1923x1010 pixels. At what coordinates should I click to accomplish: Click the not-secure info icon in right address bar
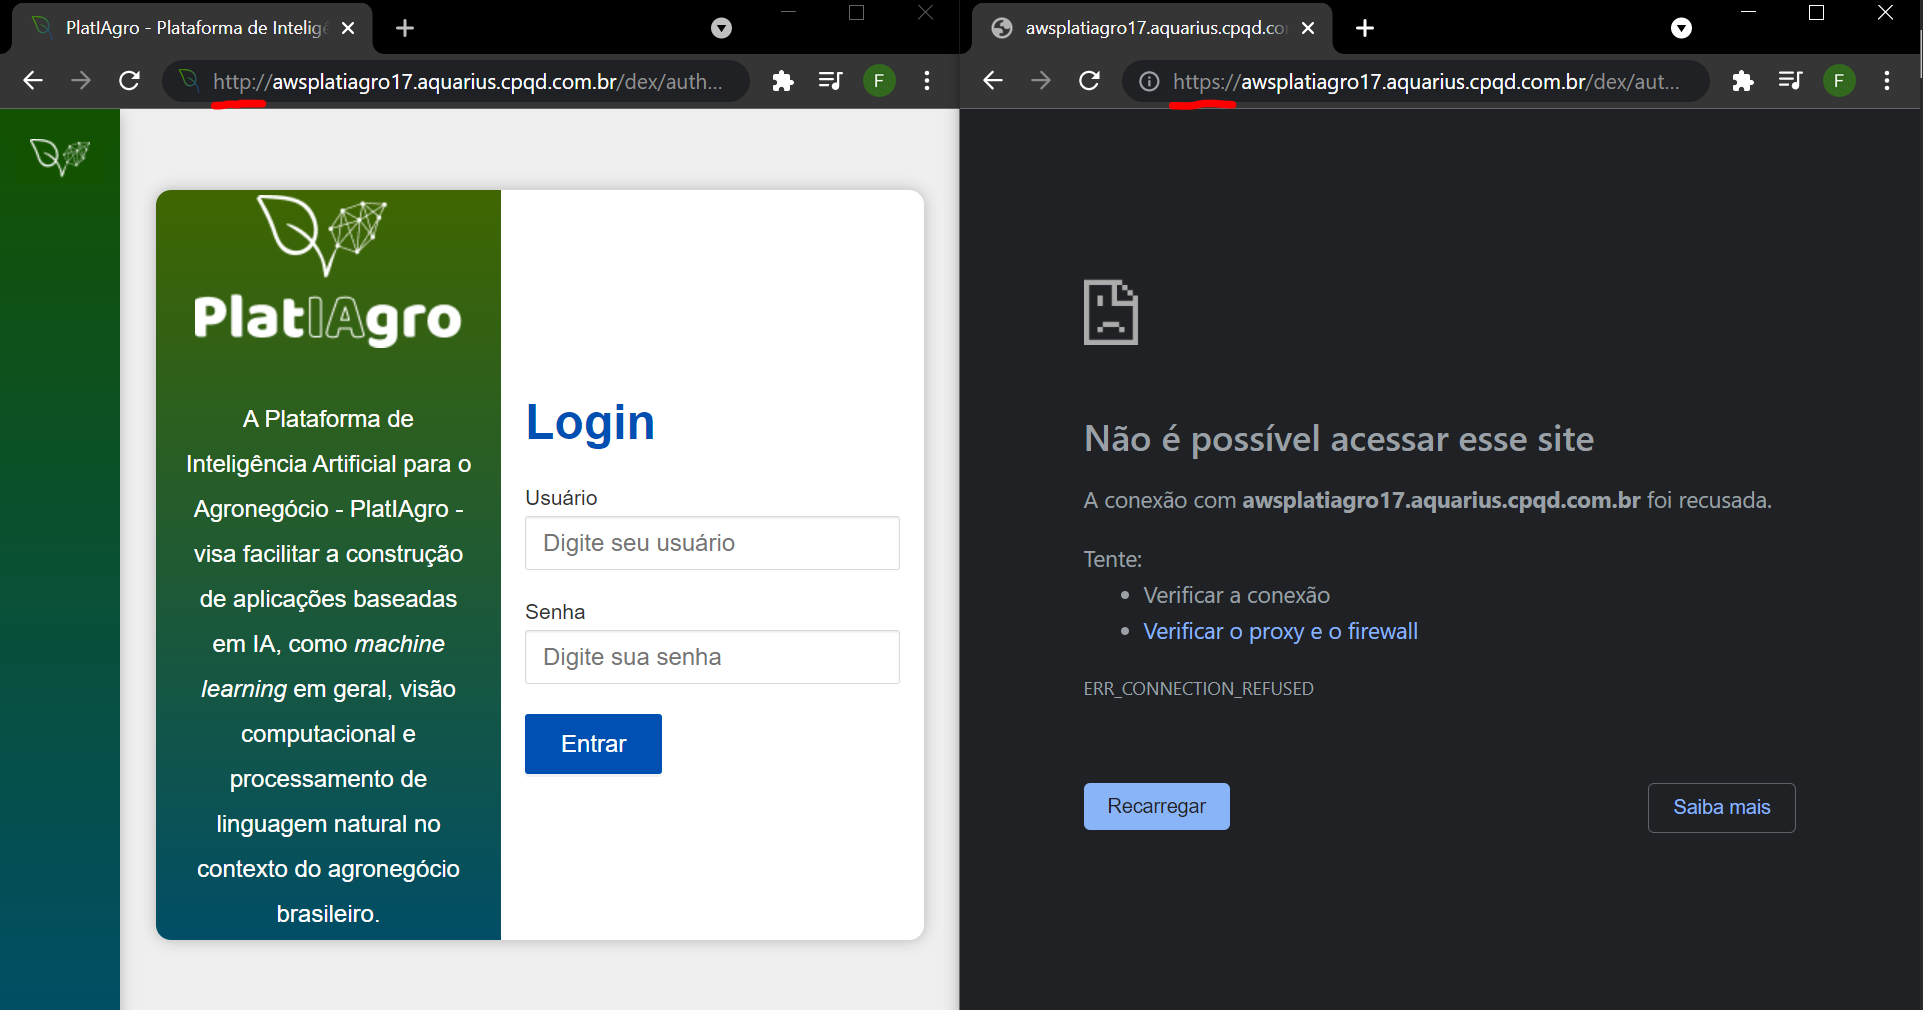1149,81
